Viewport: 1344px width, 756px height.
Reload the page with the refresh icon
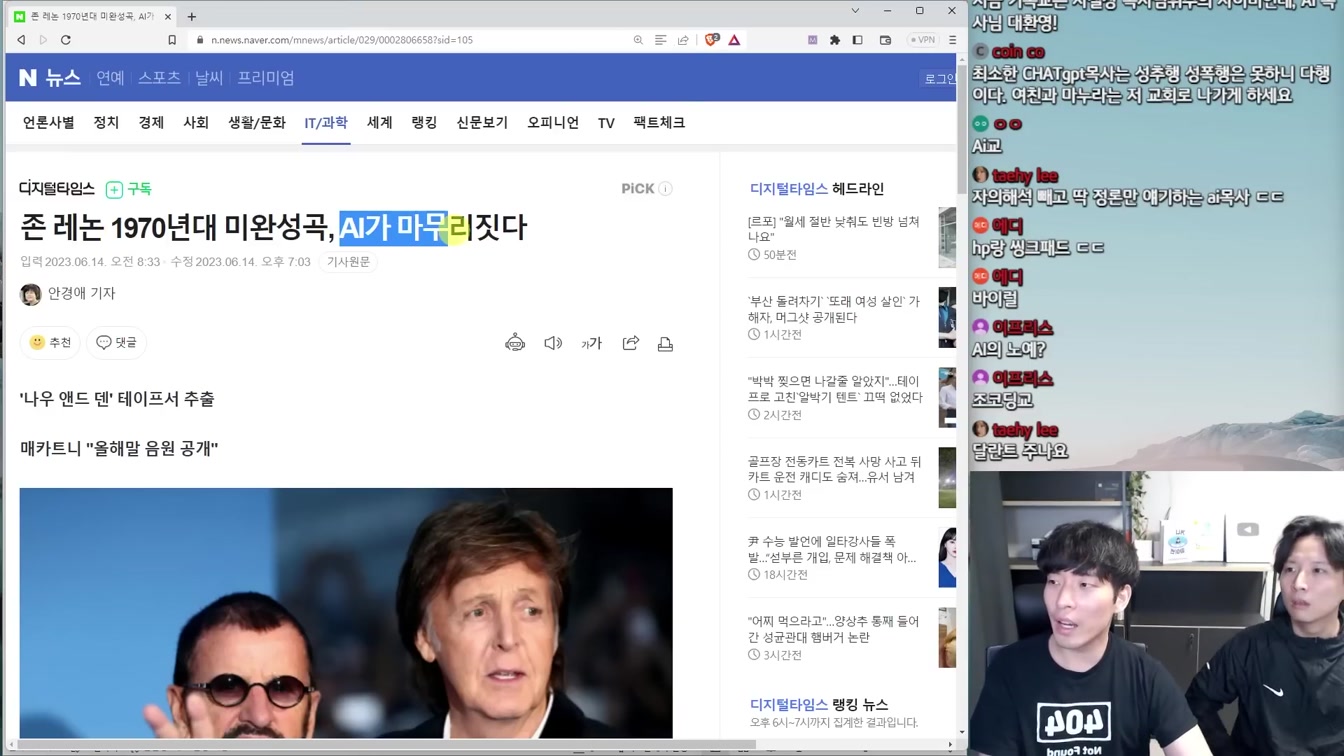coord(66,40)
